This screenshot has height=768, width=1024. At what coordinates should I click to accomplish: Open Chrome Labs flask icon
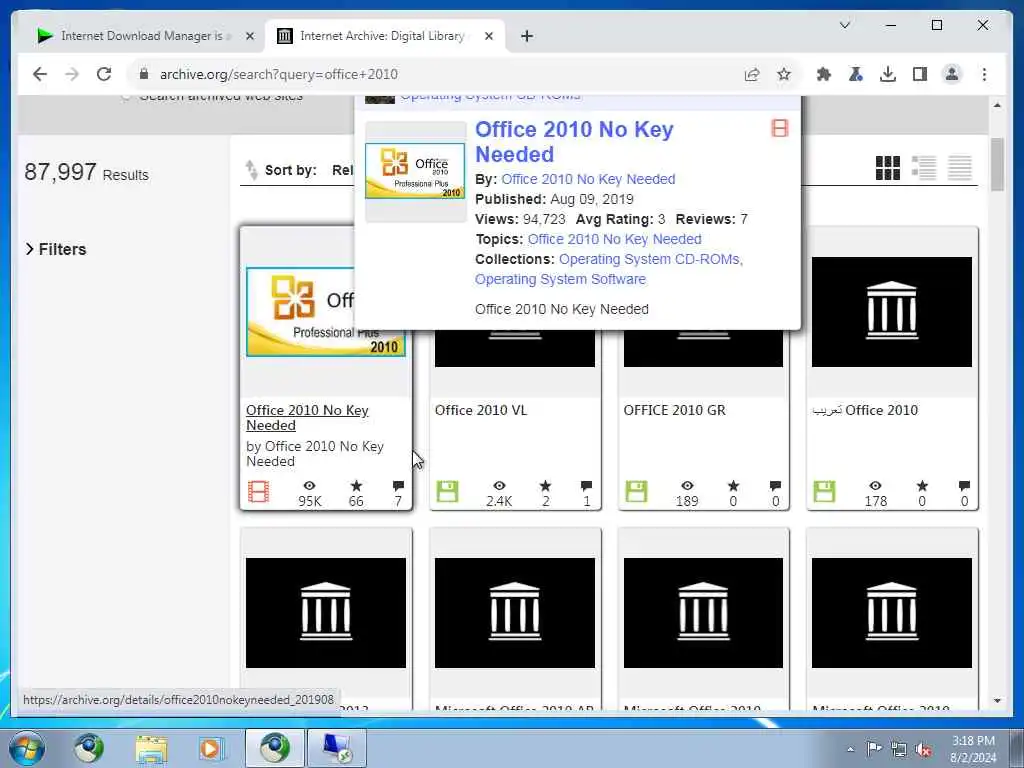pos(856,74)
